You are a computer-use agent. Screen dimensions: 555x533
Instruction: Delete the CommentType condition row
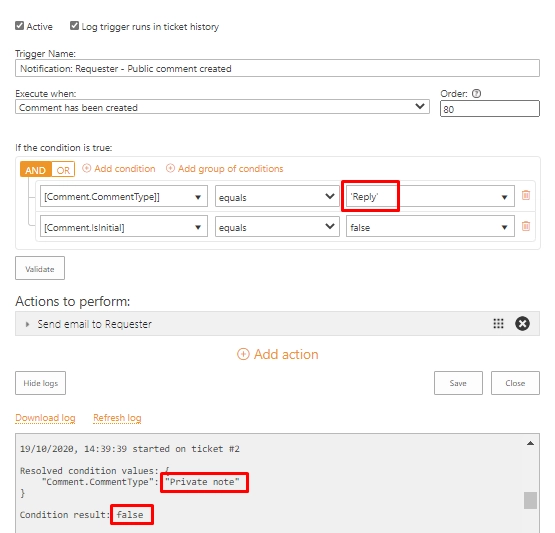click(x=526, y=195)
